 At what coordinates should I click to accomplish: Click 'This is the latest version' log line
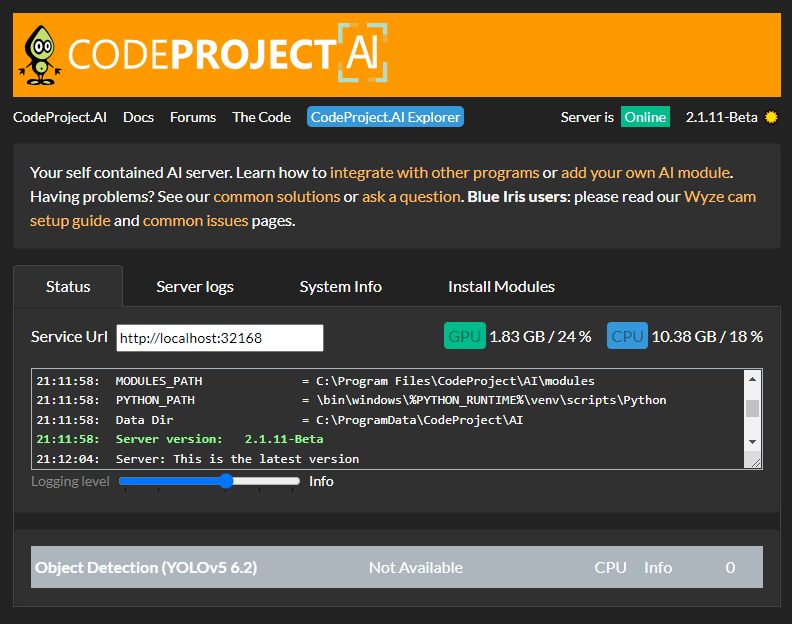click(x=198, y=459)
